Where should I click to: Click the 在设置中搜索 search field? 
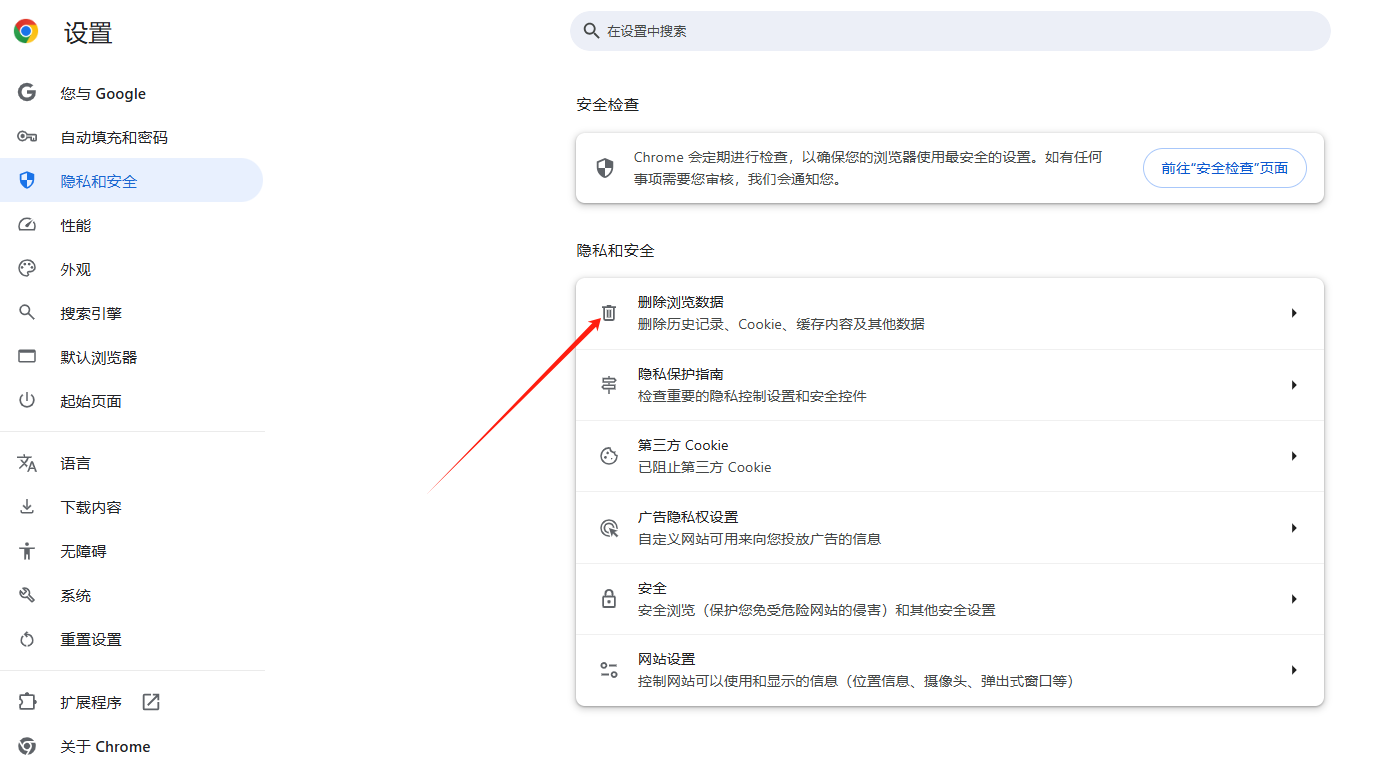(x=950, y=31)
